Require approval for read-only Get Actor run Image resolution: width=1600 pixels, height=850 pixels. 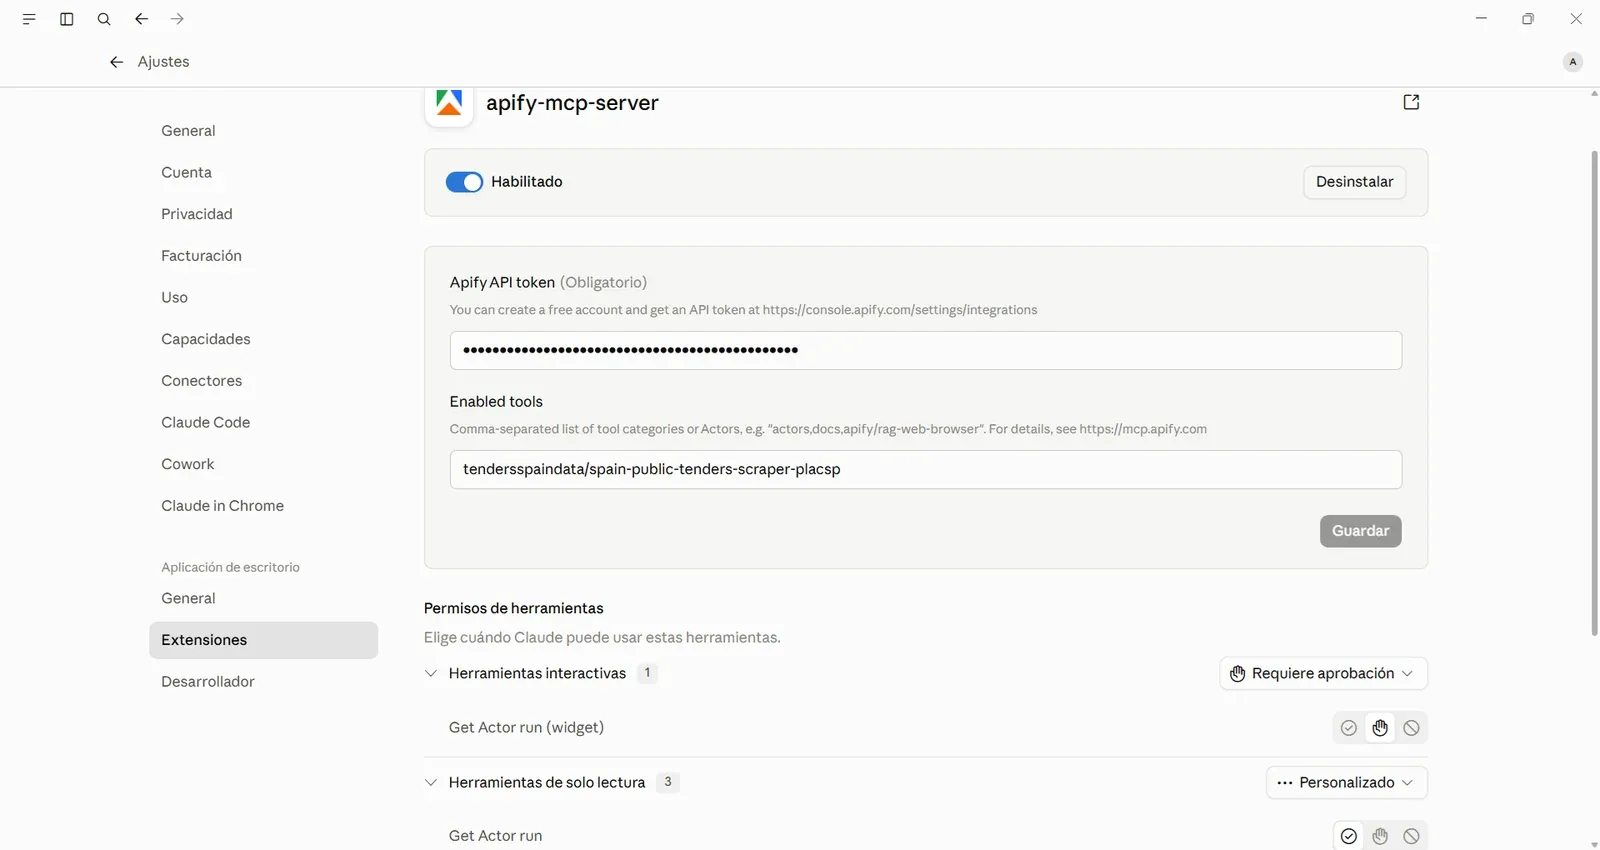click(1380, 836)
